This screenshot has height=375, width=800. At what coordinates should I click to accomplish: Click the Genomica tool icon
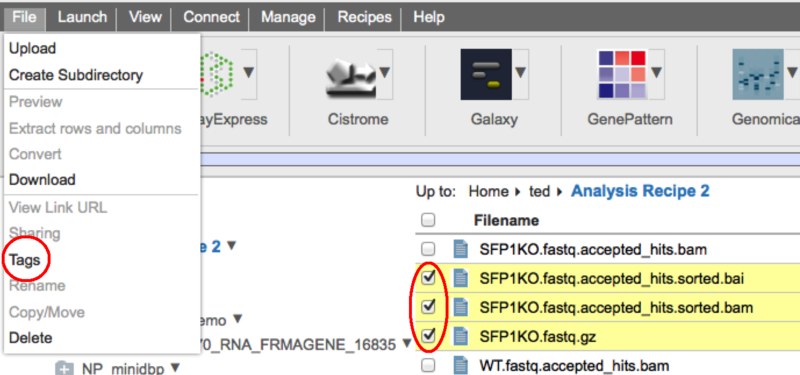758,74
